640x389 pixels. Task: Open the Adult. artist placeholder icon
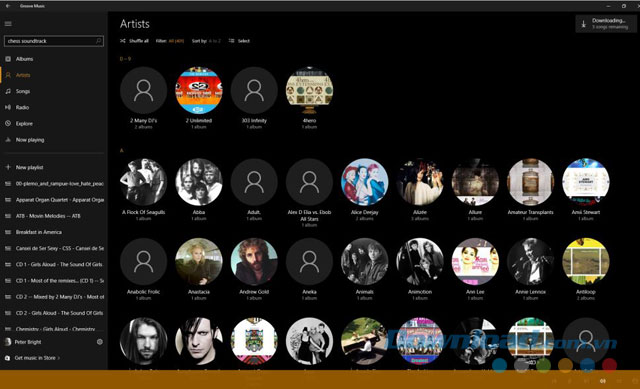tap(254, 182)
